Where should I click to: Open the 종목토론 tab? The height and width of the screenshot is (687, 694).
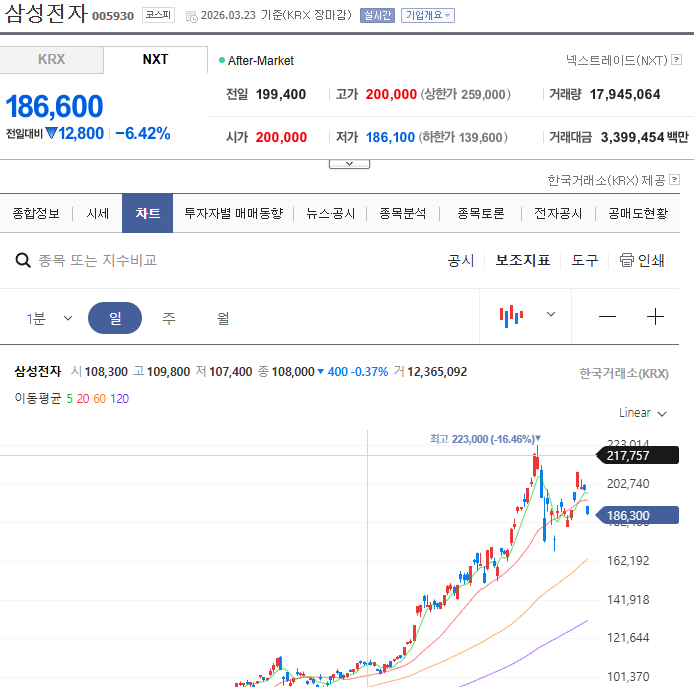pyautogui.click(x=481, y=213)
